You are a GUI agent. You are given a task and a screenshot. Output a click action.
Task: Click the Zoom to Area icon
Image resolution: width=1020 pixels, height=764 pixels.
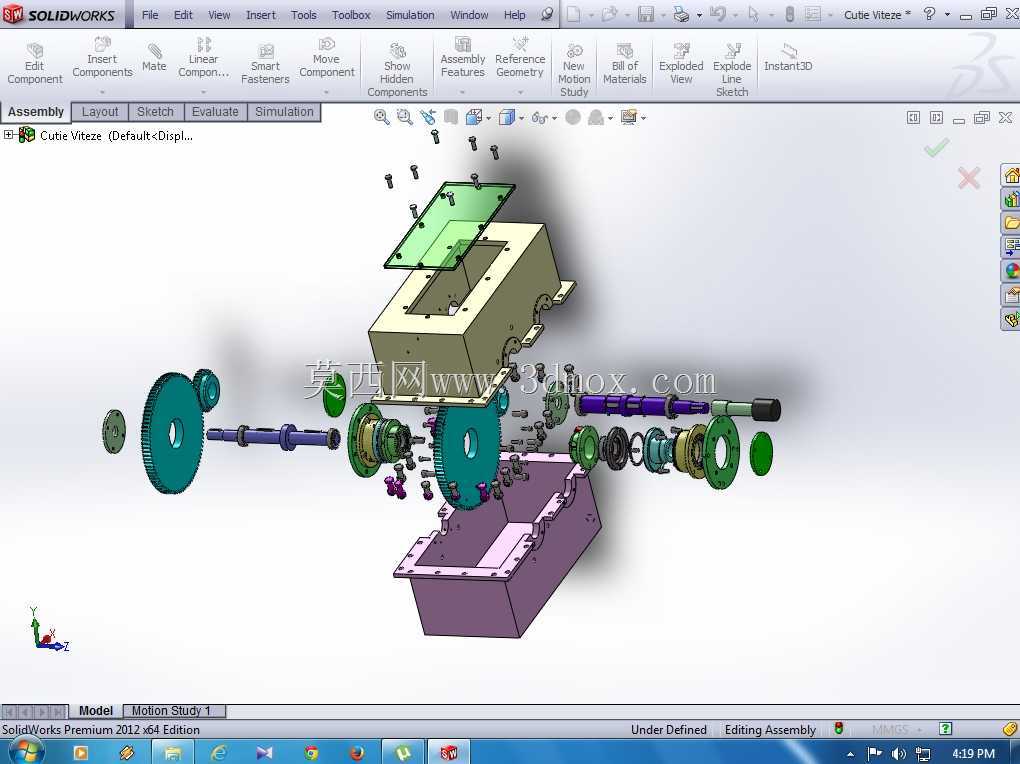click(x=405, y=117)
